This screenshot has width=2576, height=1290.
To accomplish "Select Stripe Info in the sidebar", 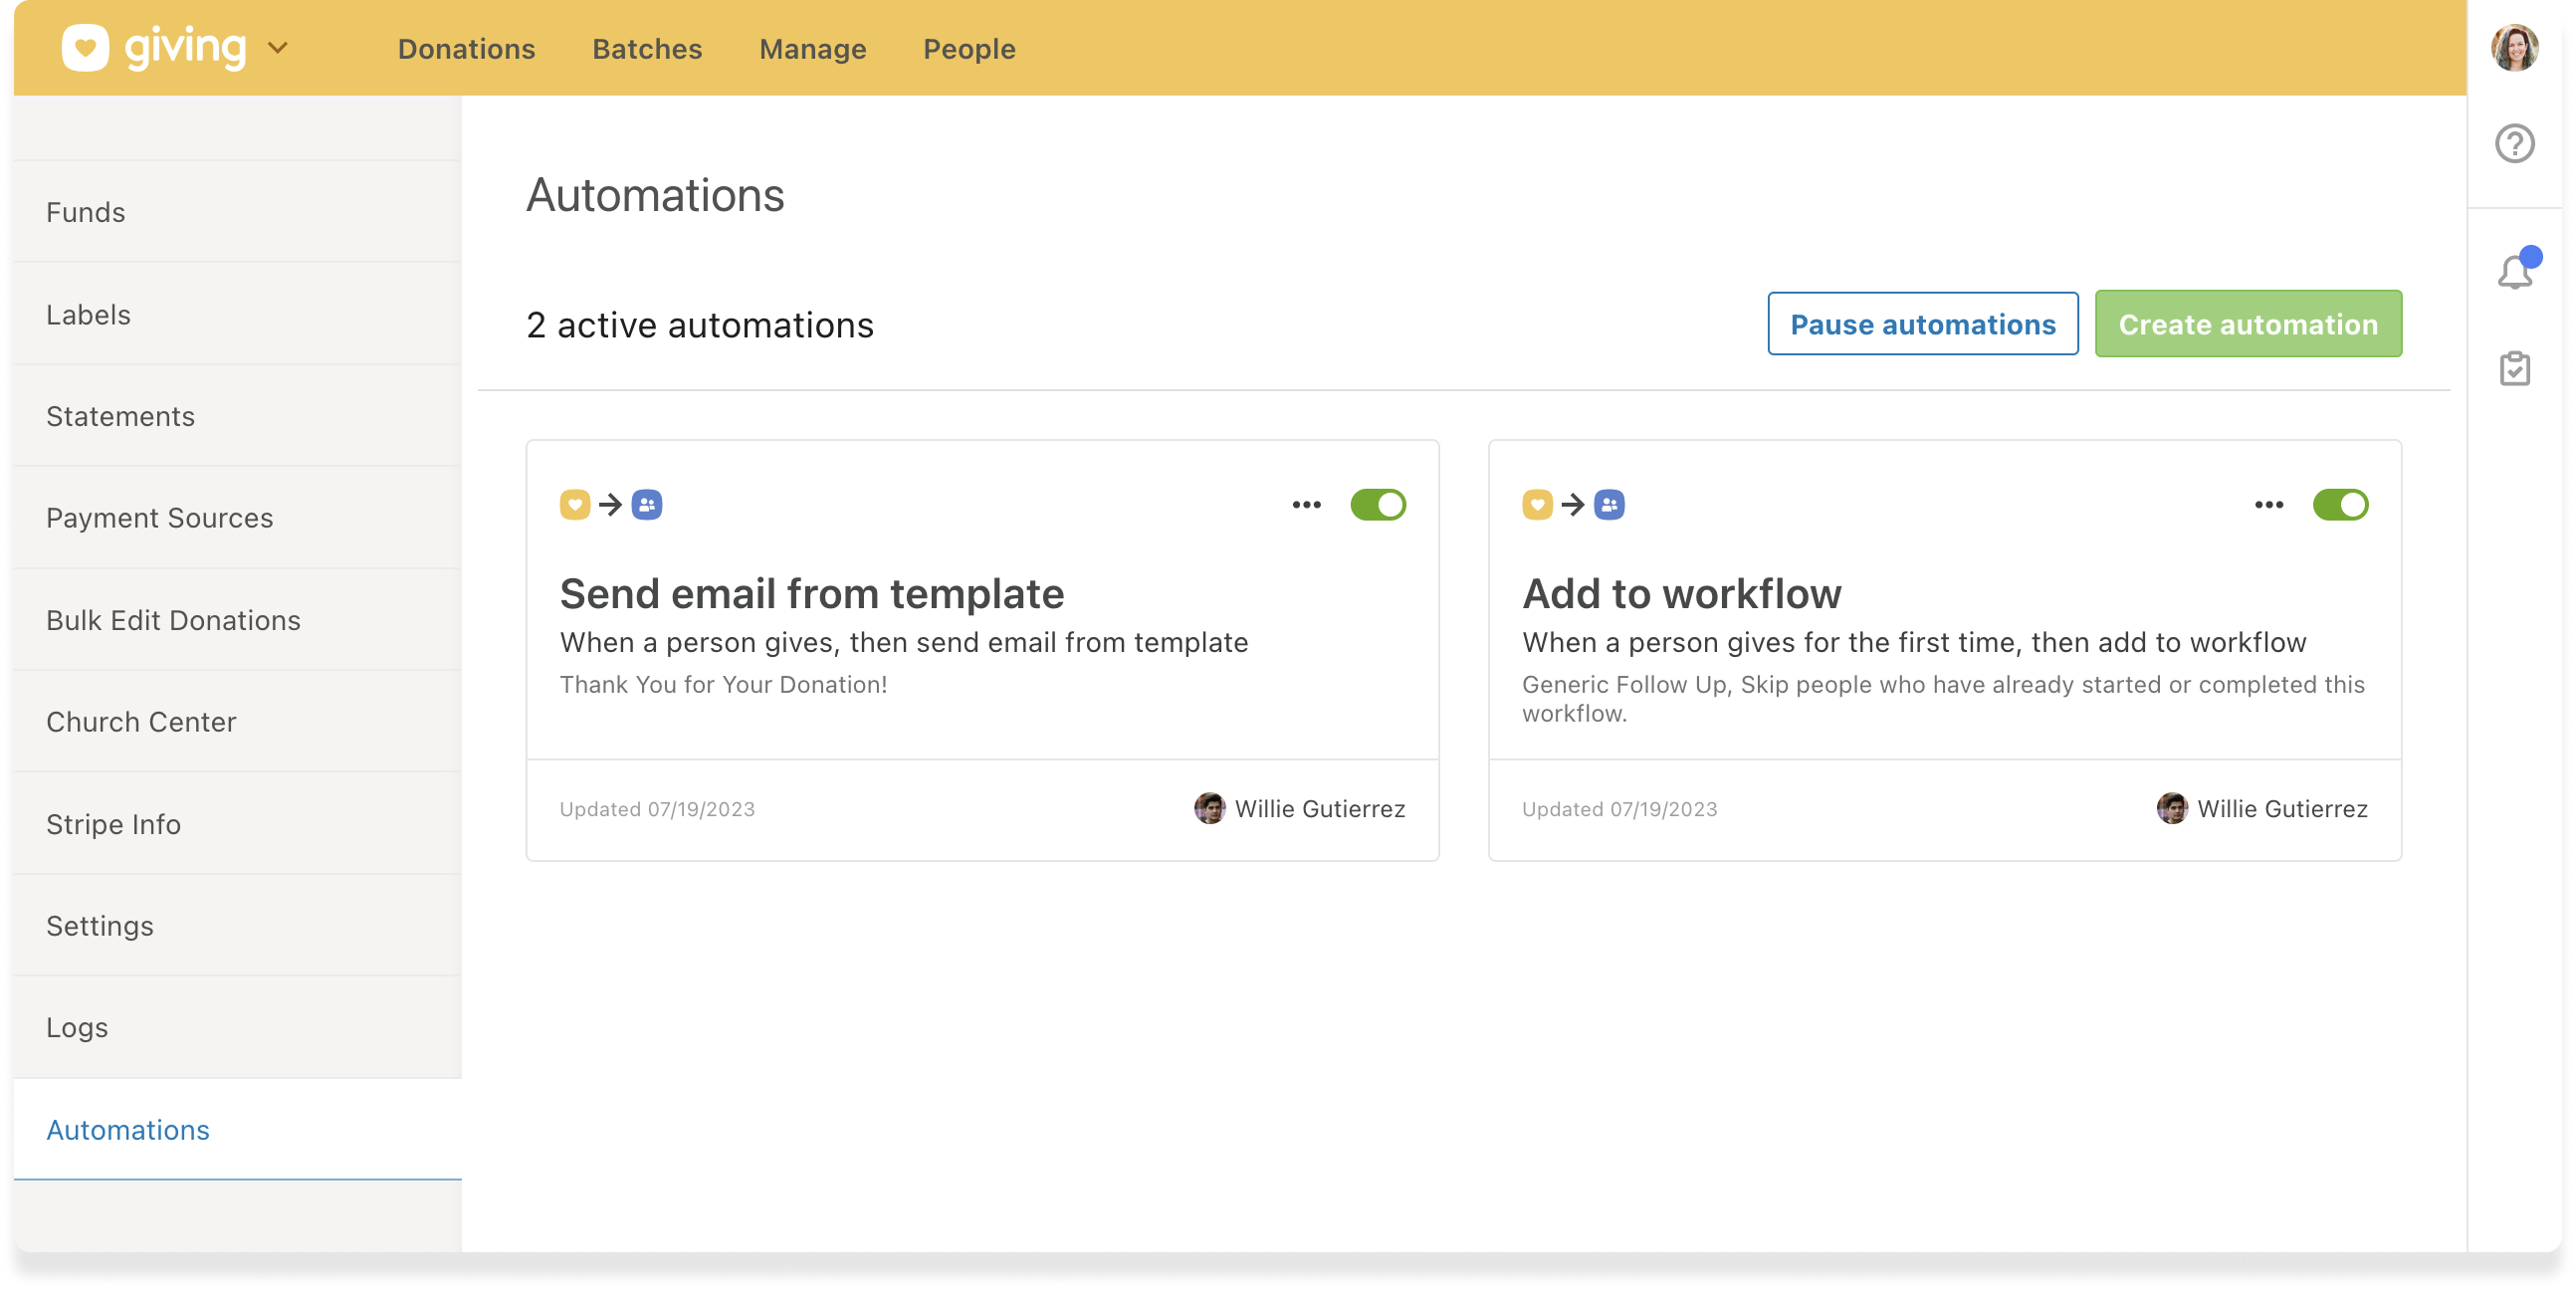I will [113, 824].
